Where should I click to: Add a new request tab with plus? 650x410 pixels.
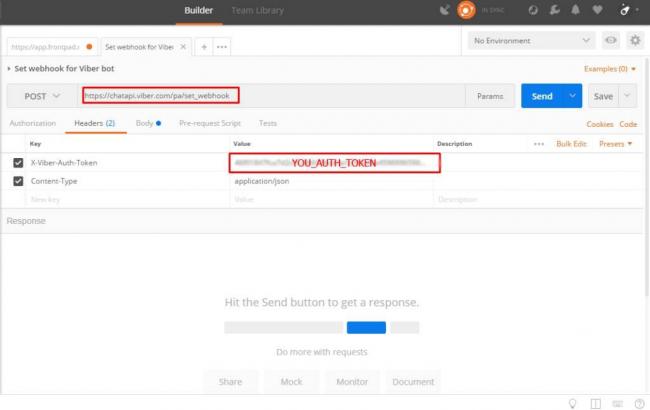tap(204, 47)
